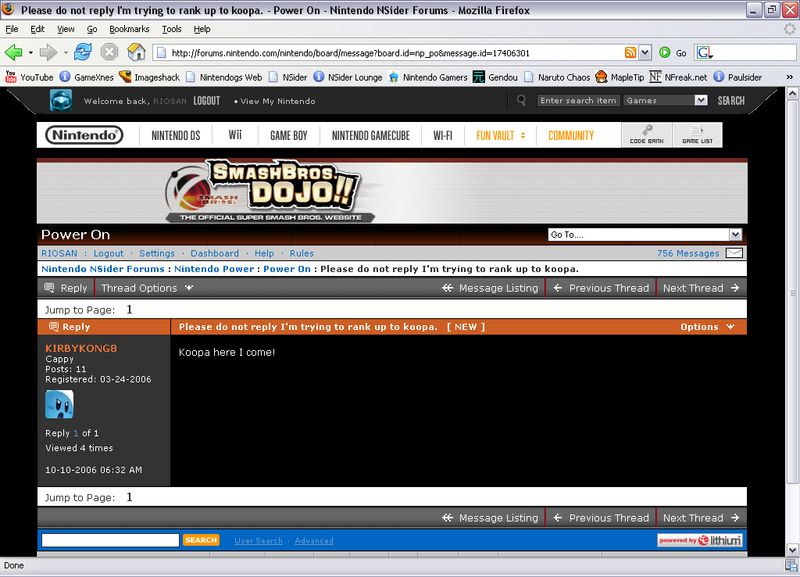Click the Enter search item field
Screen dimensions: 800x577
point(578,101)
